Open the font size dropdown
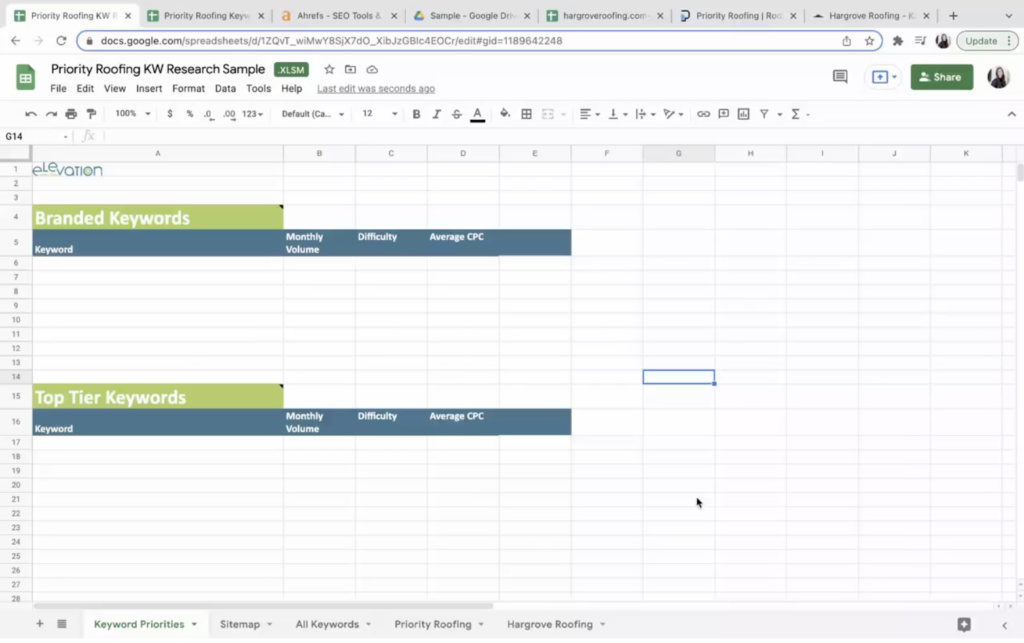 click(x=379, y=114)
